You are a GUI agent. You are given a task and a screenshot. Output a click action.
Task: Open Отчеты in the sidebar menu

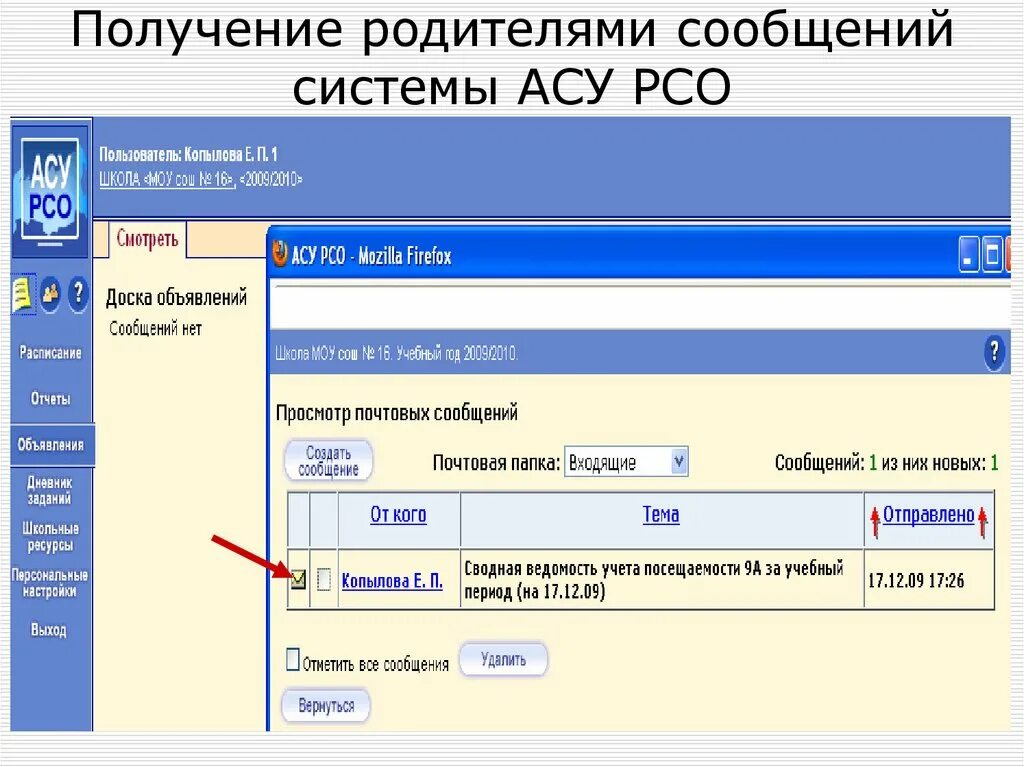tap(50, 399)
